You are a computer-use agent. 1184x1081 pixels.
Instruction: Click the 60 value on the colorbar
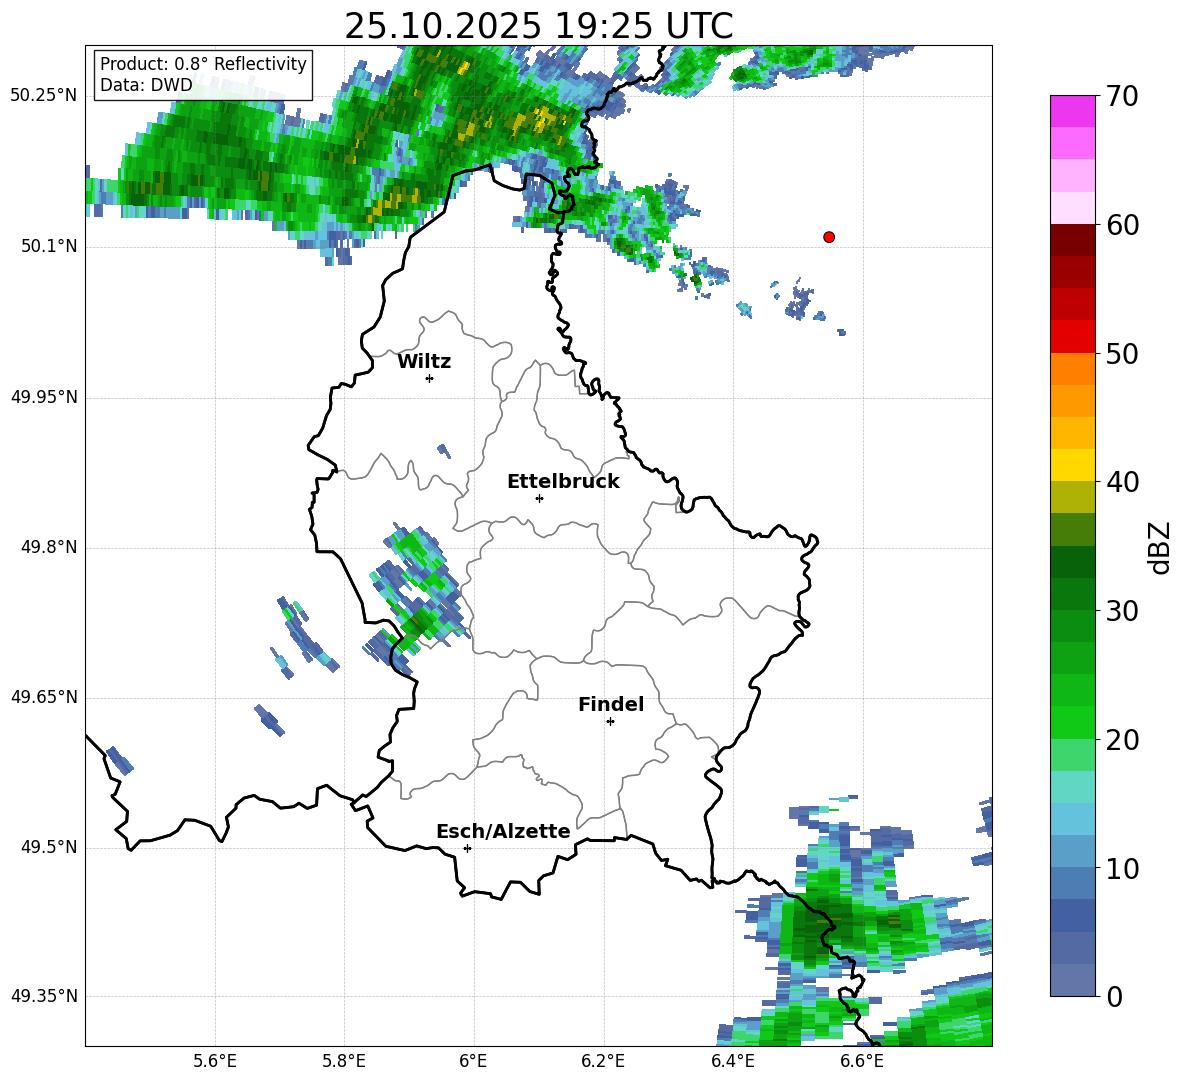coord(1122,225)
